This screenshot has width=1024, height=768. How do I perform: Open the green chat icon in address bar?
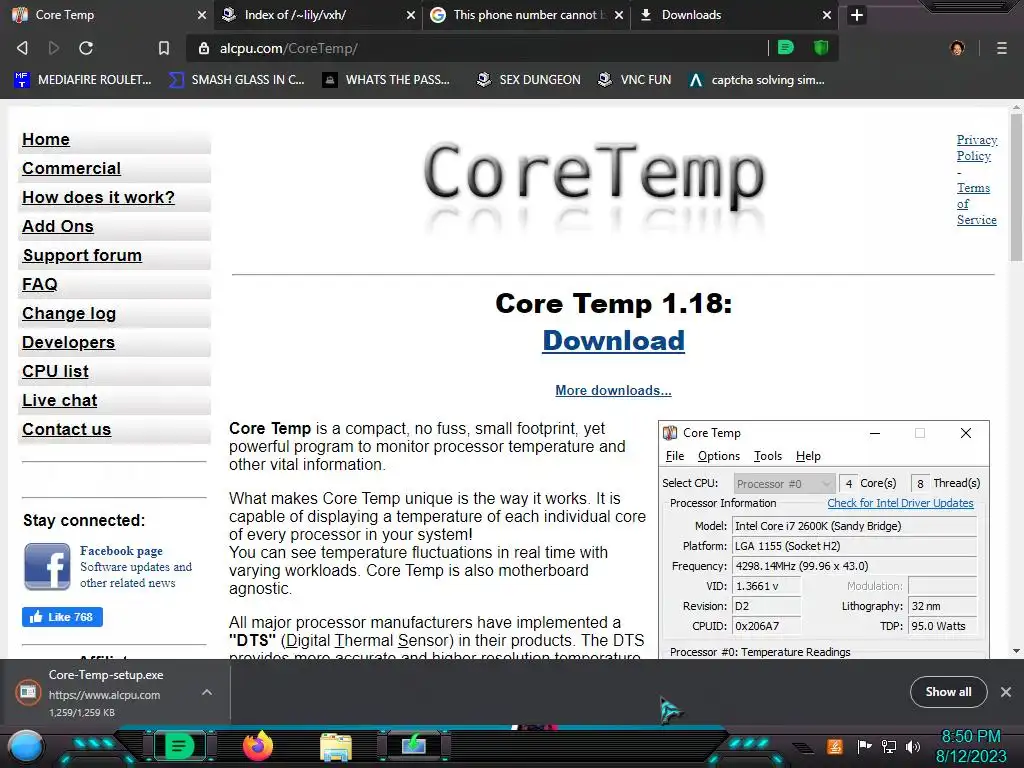pos(786,48)
